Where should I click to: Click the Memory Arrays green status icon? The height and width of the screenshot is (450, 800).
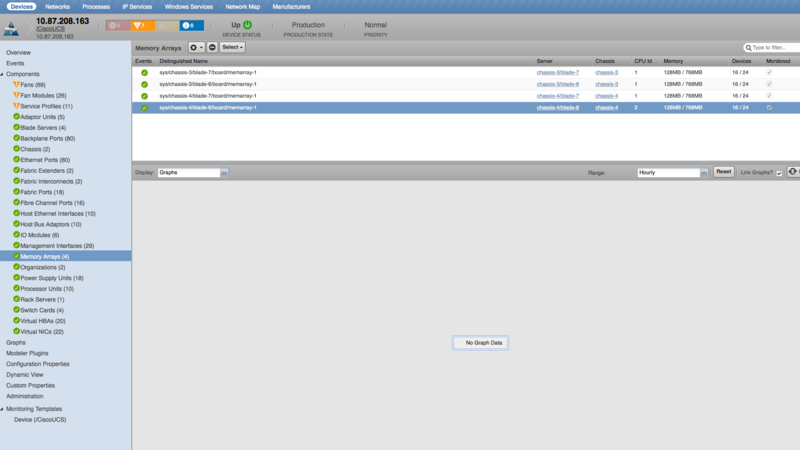16,256
